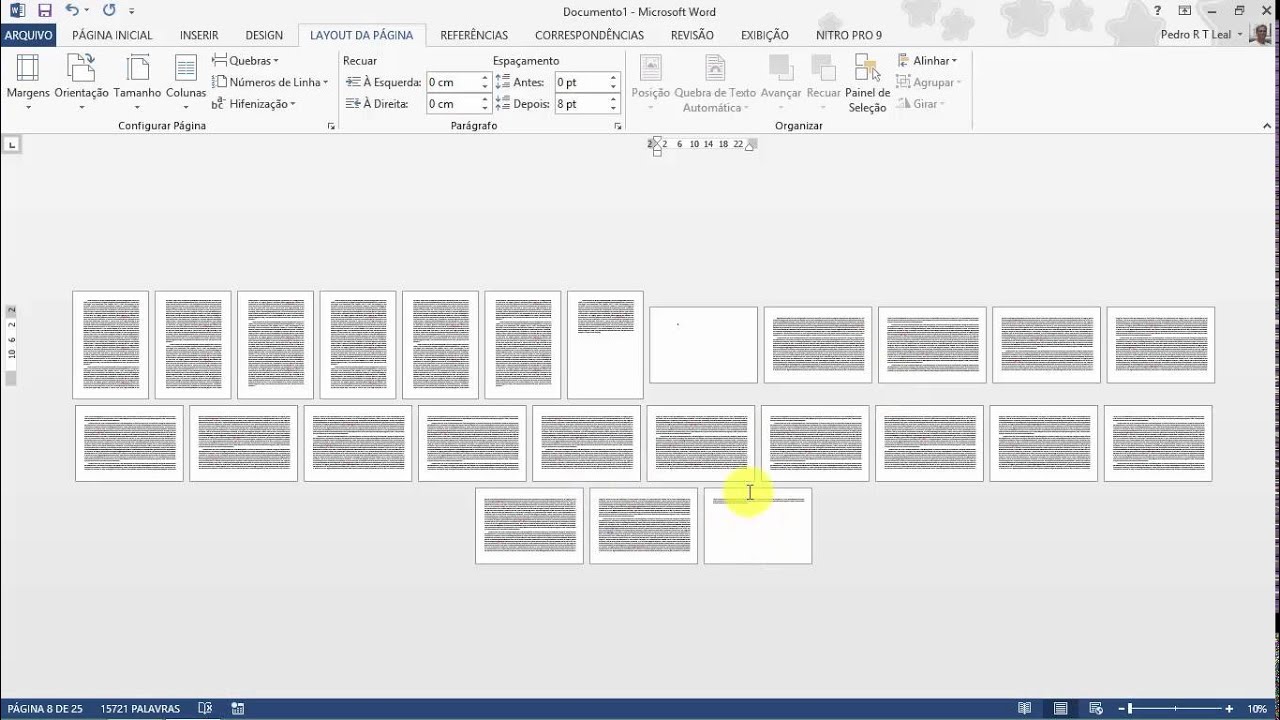
Task: Switch to the REFERÊNCIAS tab
Action: [474, 35]
